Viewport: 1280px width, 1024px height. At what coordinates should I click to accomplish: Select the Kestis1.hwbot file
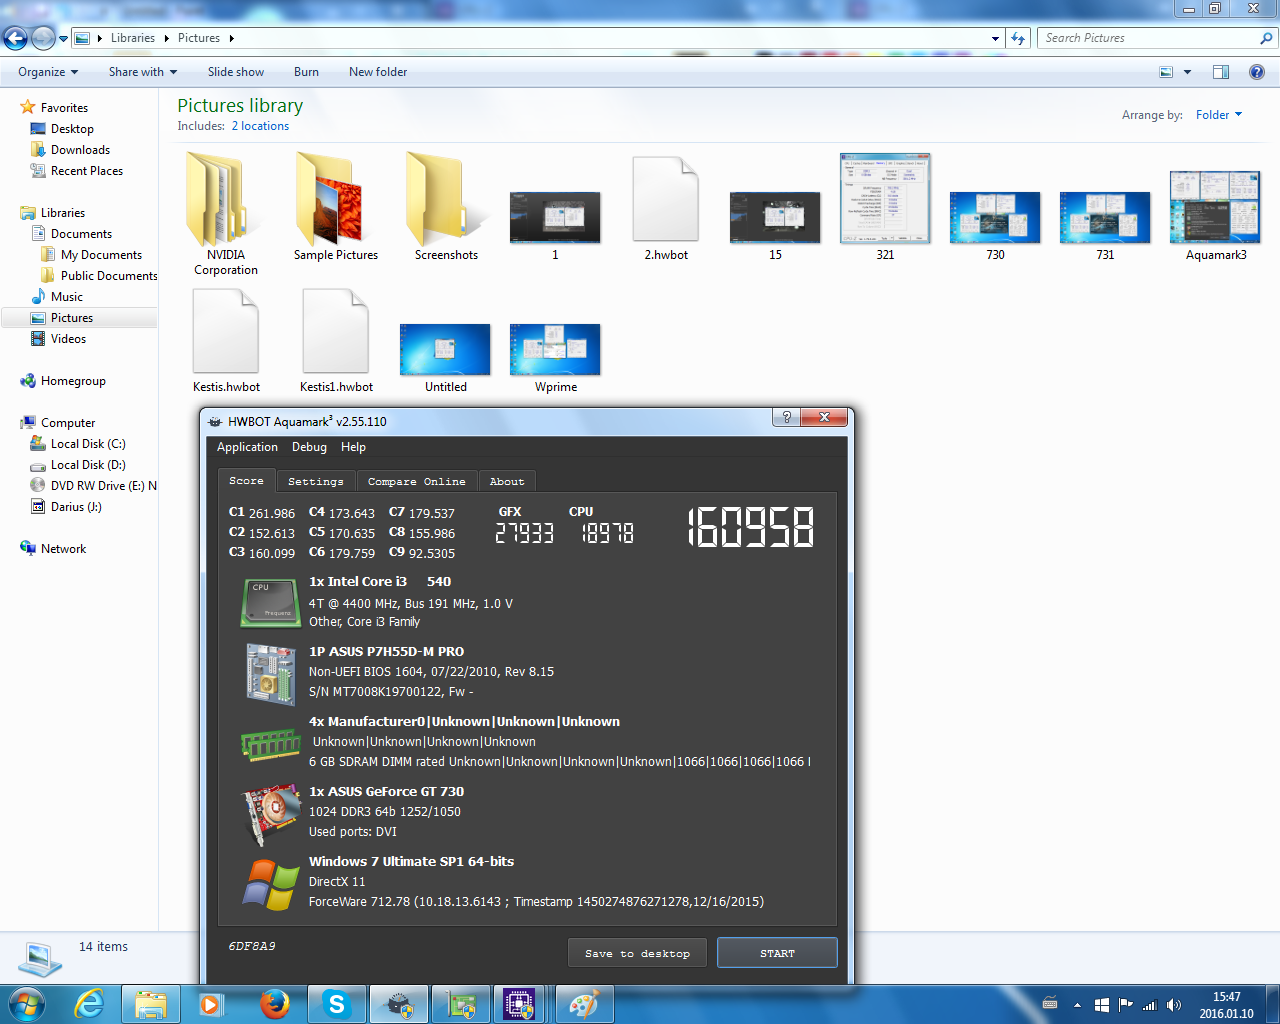[x=336, y=340]
